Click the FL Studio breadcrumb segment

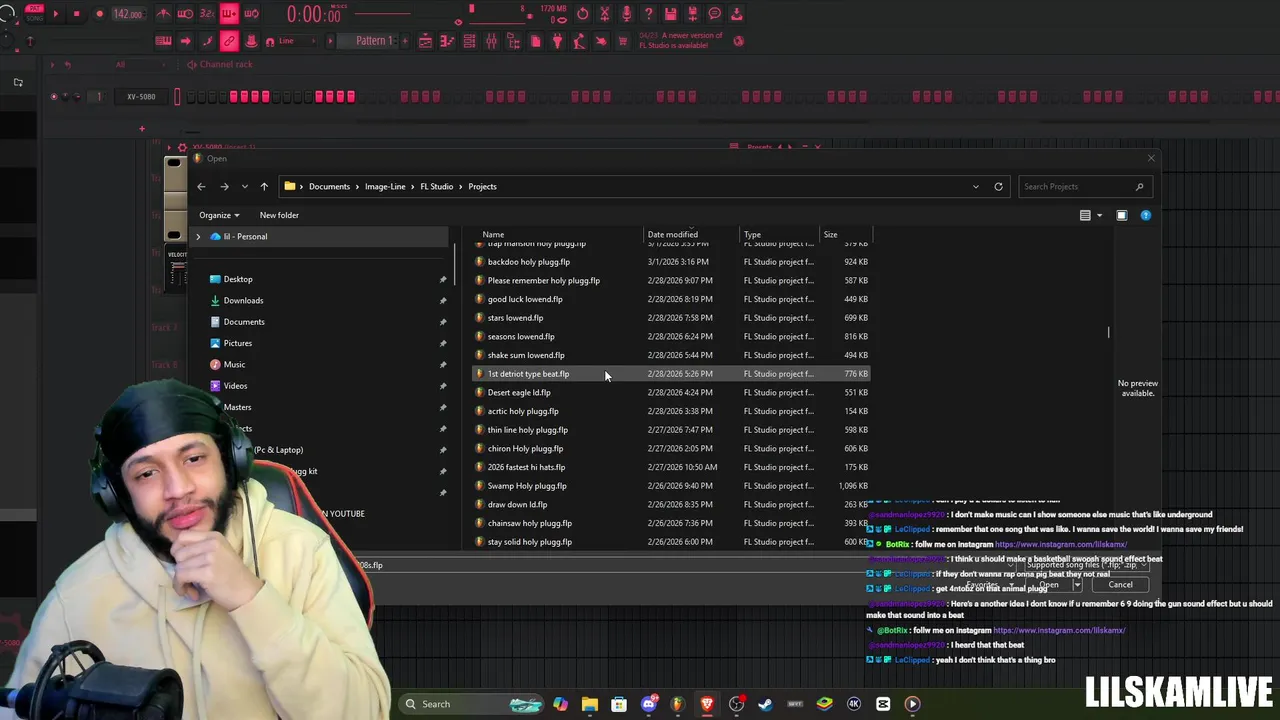(436, 186)
